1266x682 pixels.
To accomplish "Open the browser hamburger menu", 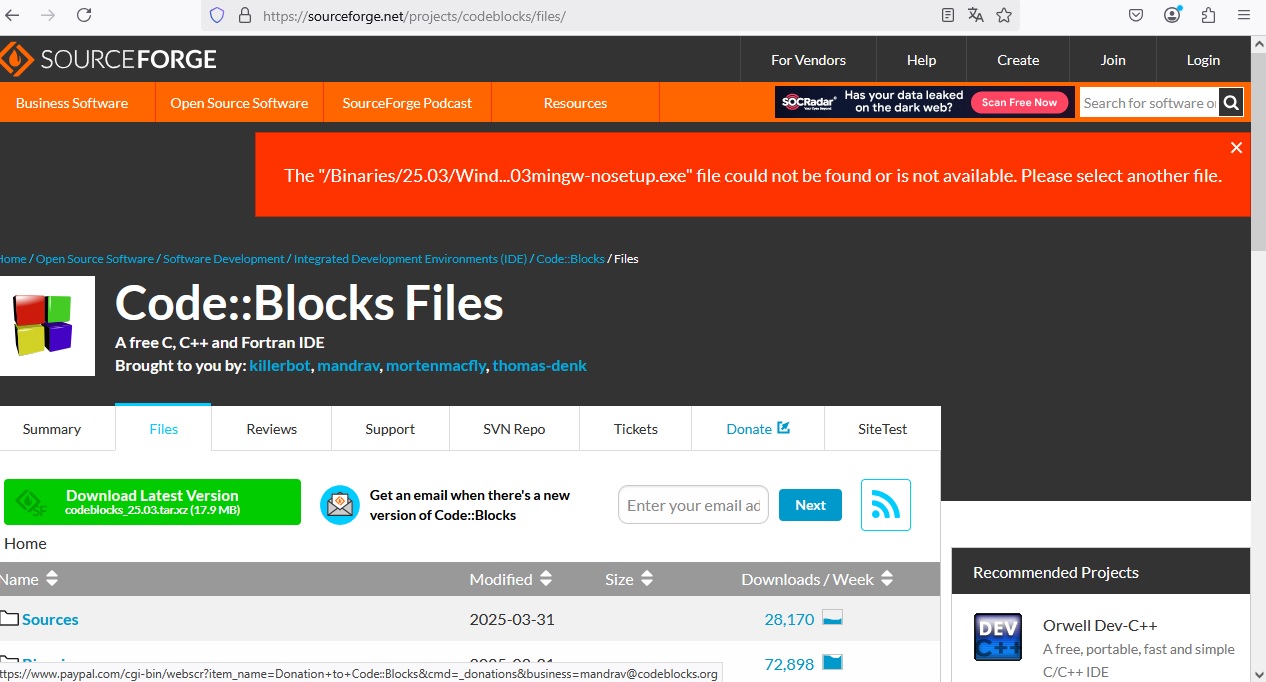I will point(1244,15).
